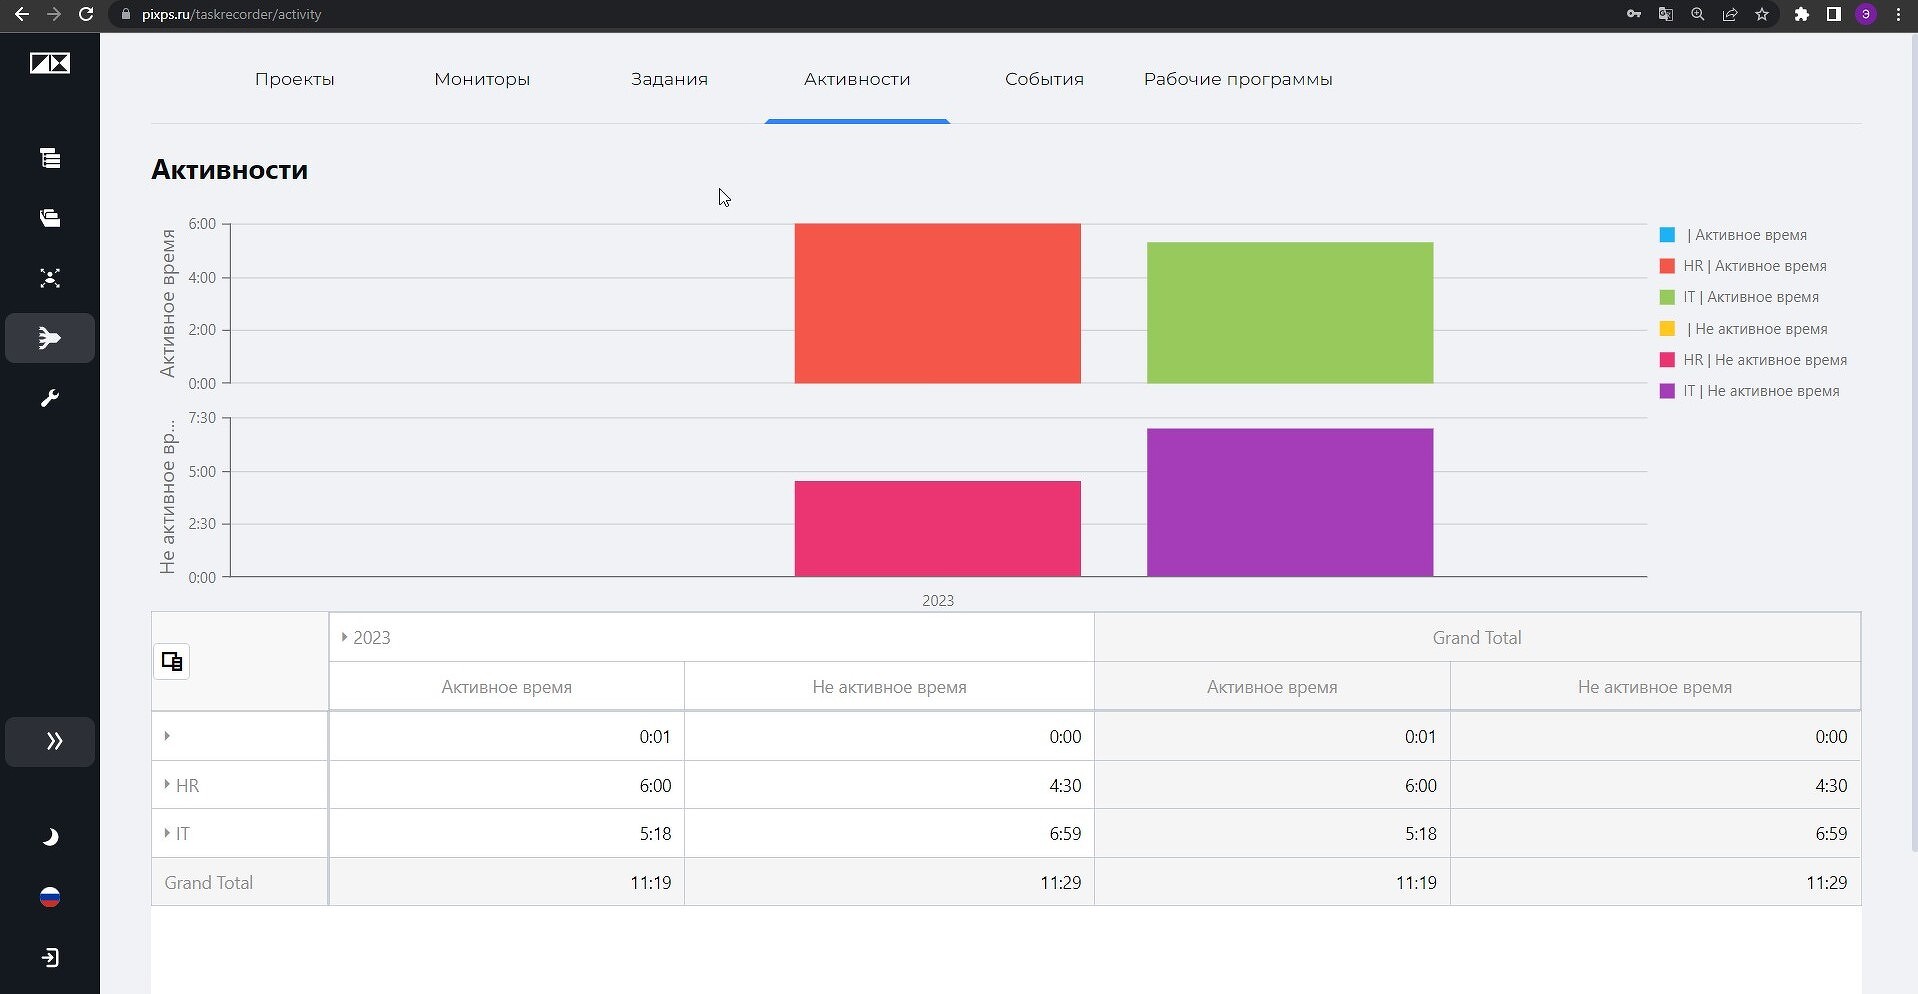This screenshot has width=1918, height=994.
Task: Click the PIX logo in the sidebar
Action: tap(50, 64)
